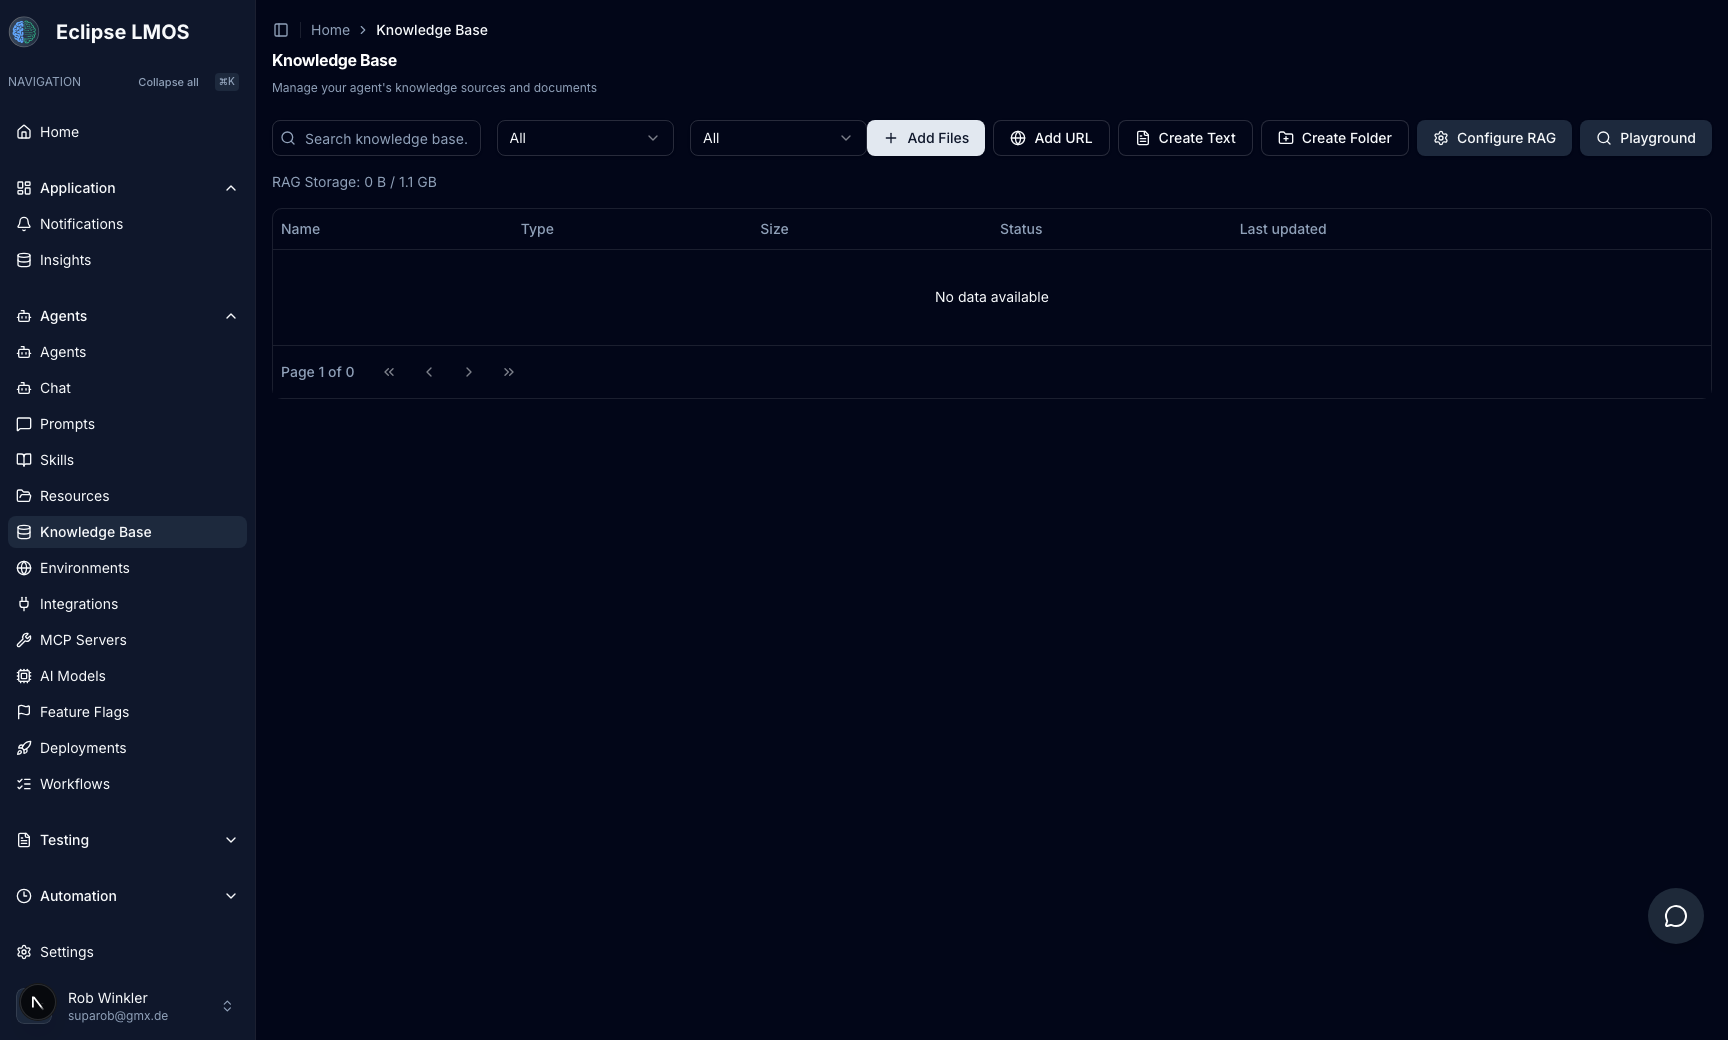
Task: Click the Environments globe icon
Action: coord(24,568)
